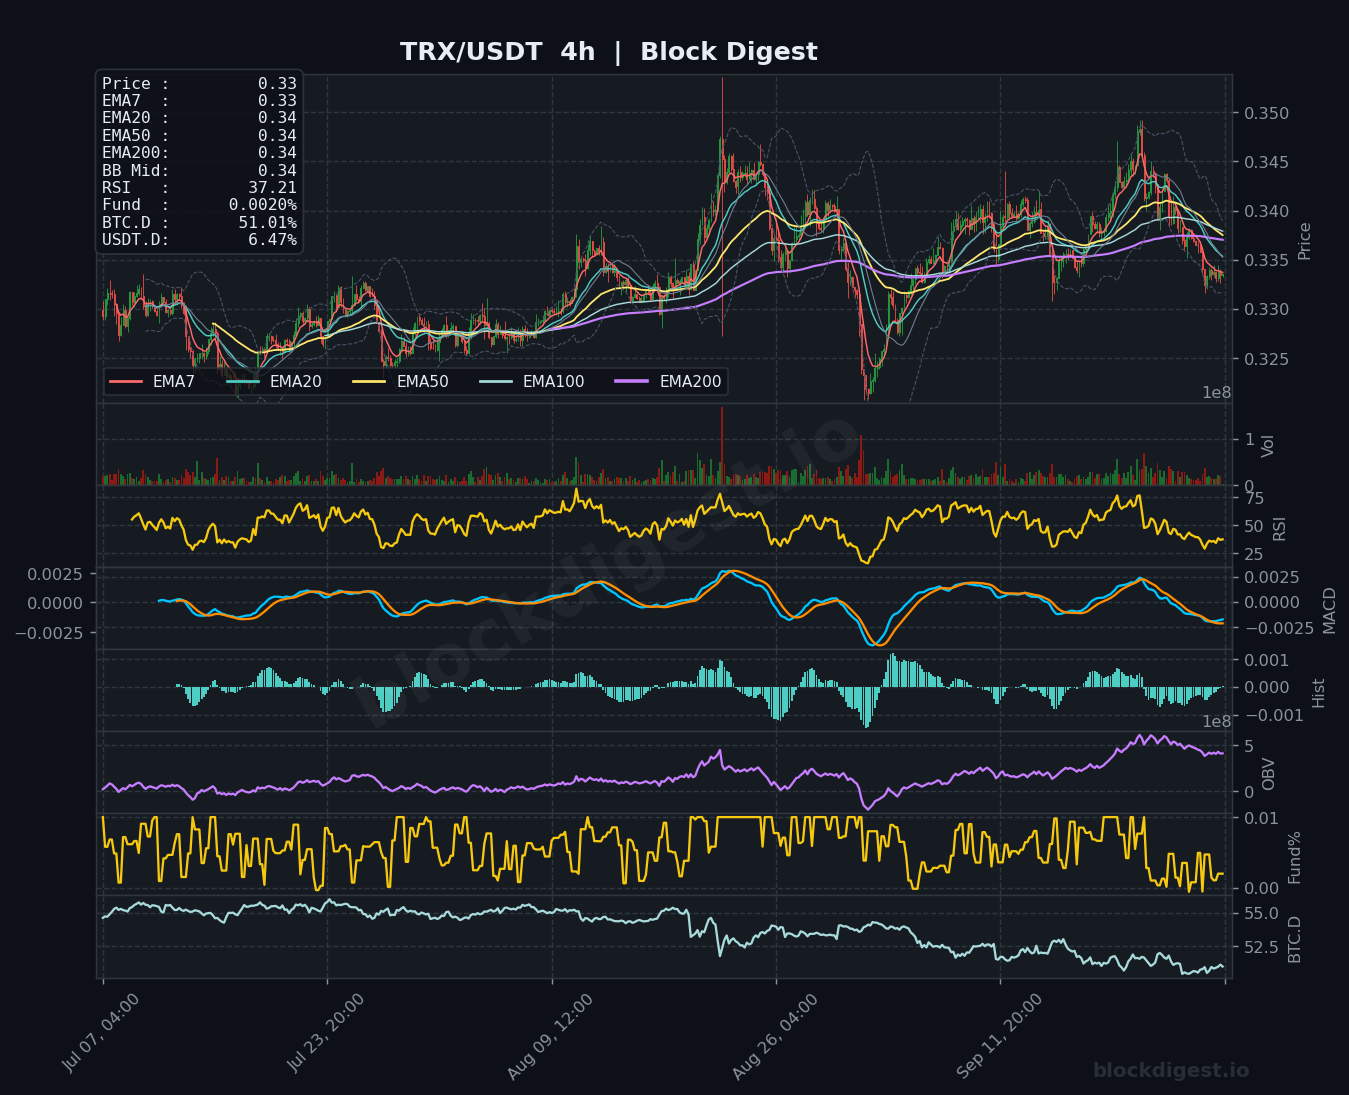This screenshot has width=1349, height=1095.
Task: Click the EMA200 row in the info box
Action: [x=199, y=153]
